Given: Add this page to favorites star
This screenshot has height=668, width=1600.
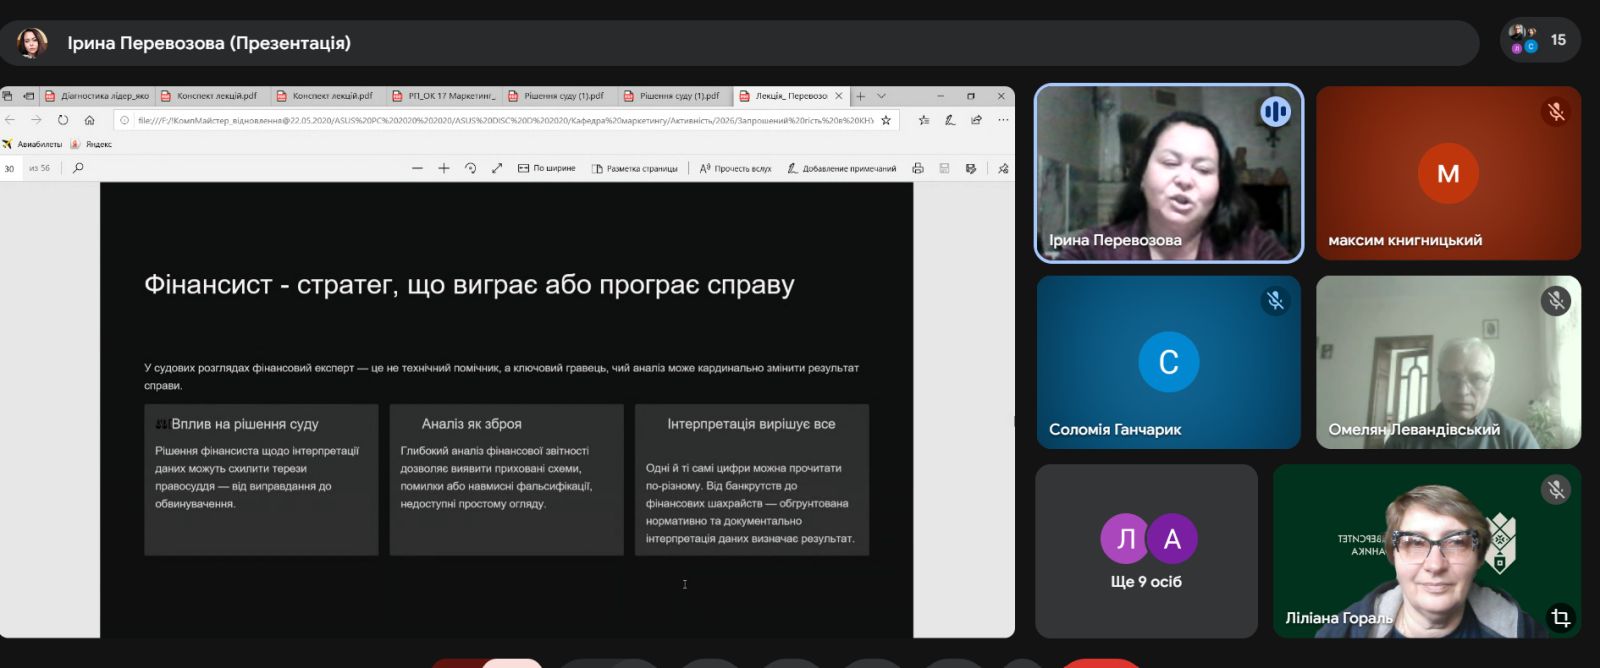Looking at the screenshot, I should click(x=886, y=120).
